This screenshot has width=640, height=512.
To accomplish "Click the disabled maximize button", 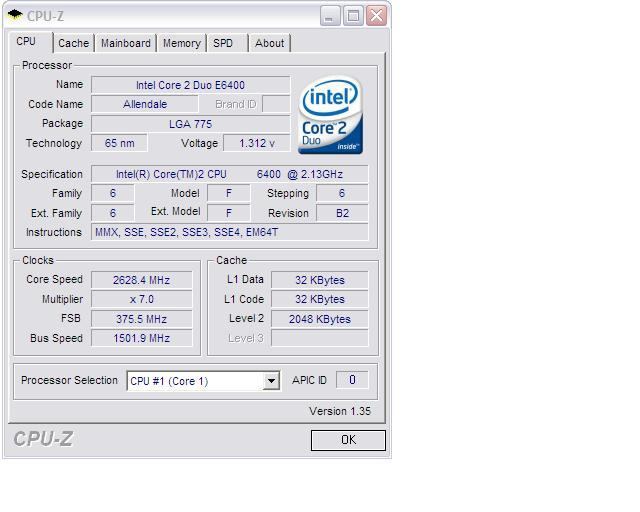I will [353, 16].
